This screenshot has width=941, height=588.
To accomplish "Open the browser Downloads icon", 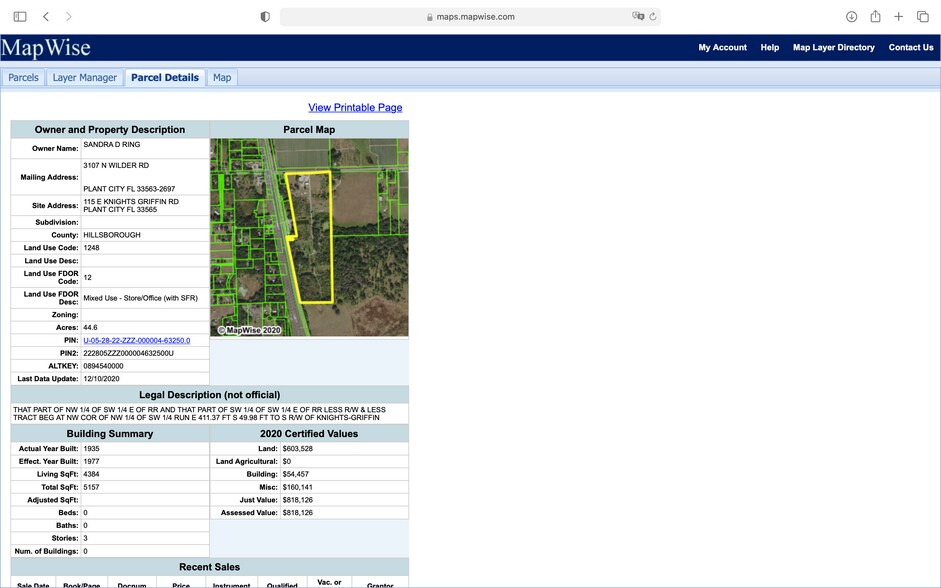I will point(851,16).
